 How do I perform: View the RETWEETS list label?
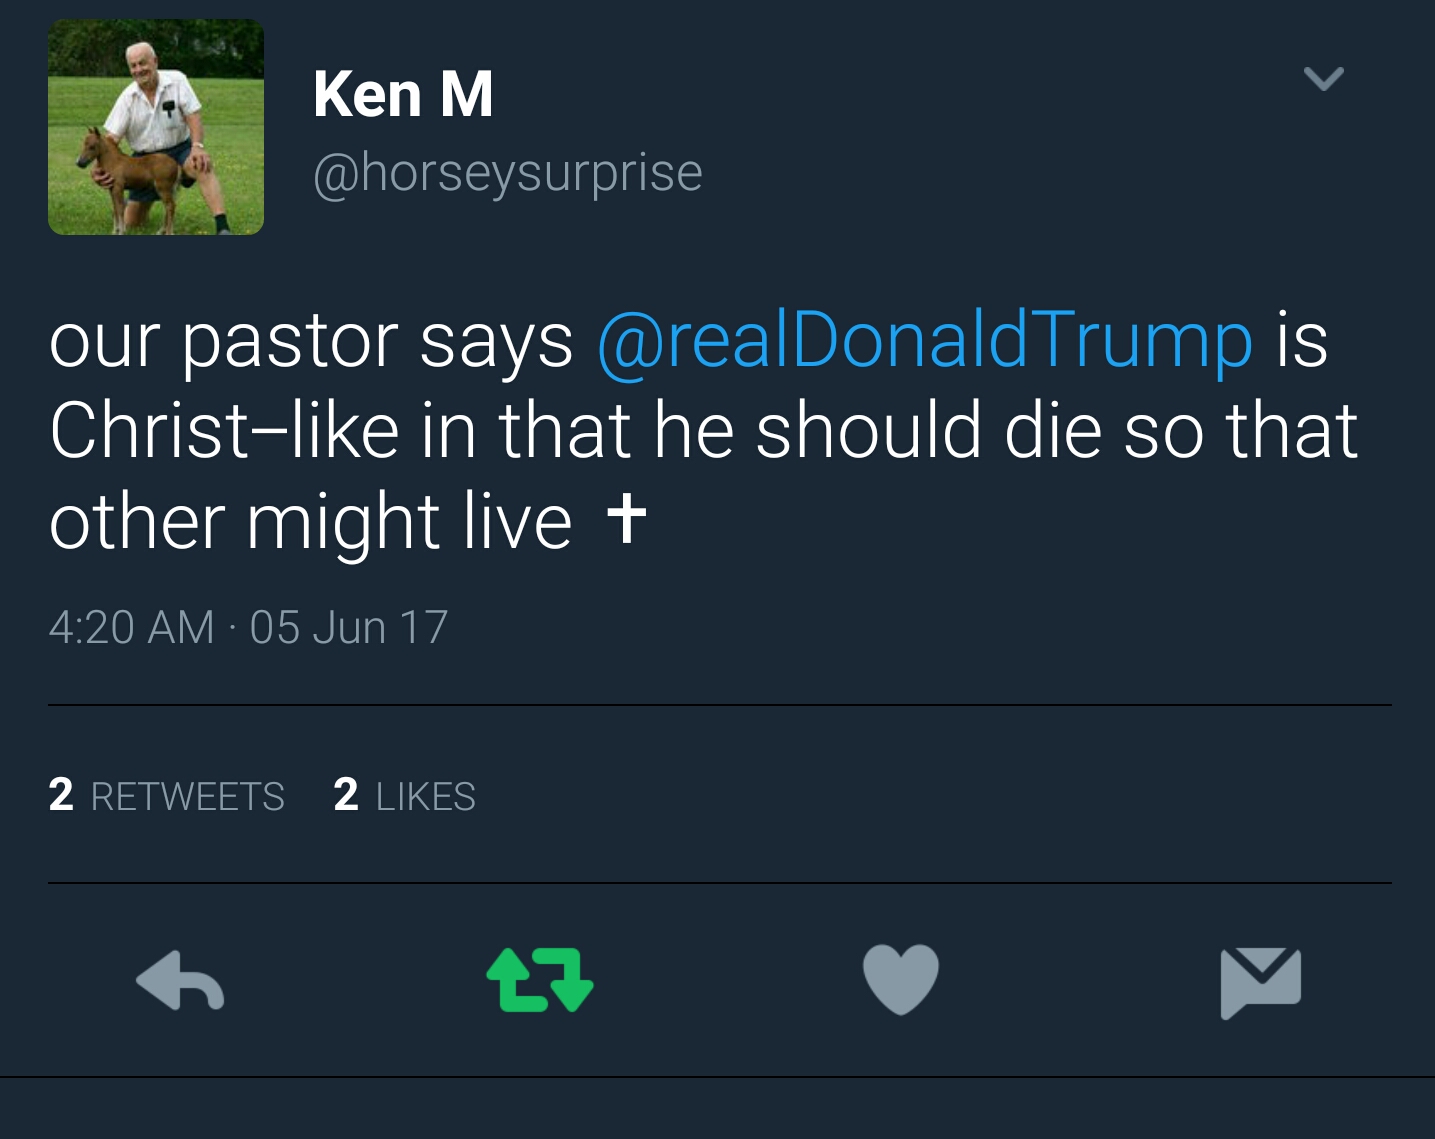187,797
